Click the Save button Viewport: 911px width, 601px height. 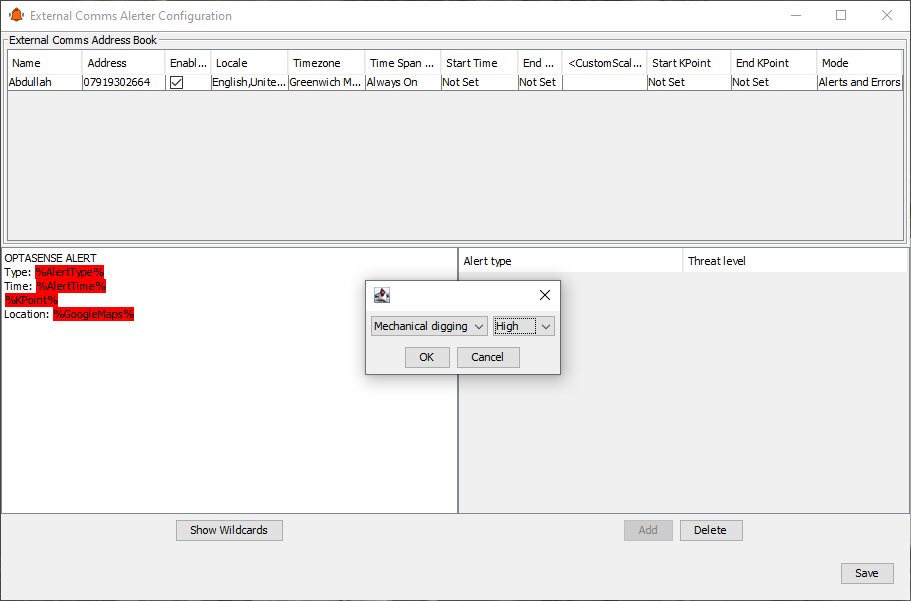pyautogui.click(x=866, y=573)
